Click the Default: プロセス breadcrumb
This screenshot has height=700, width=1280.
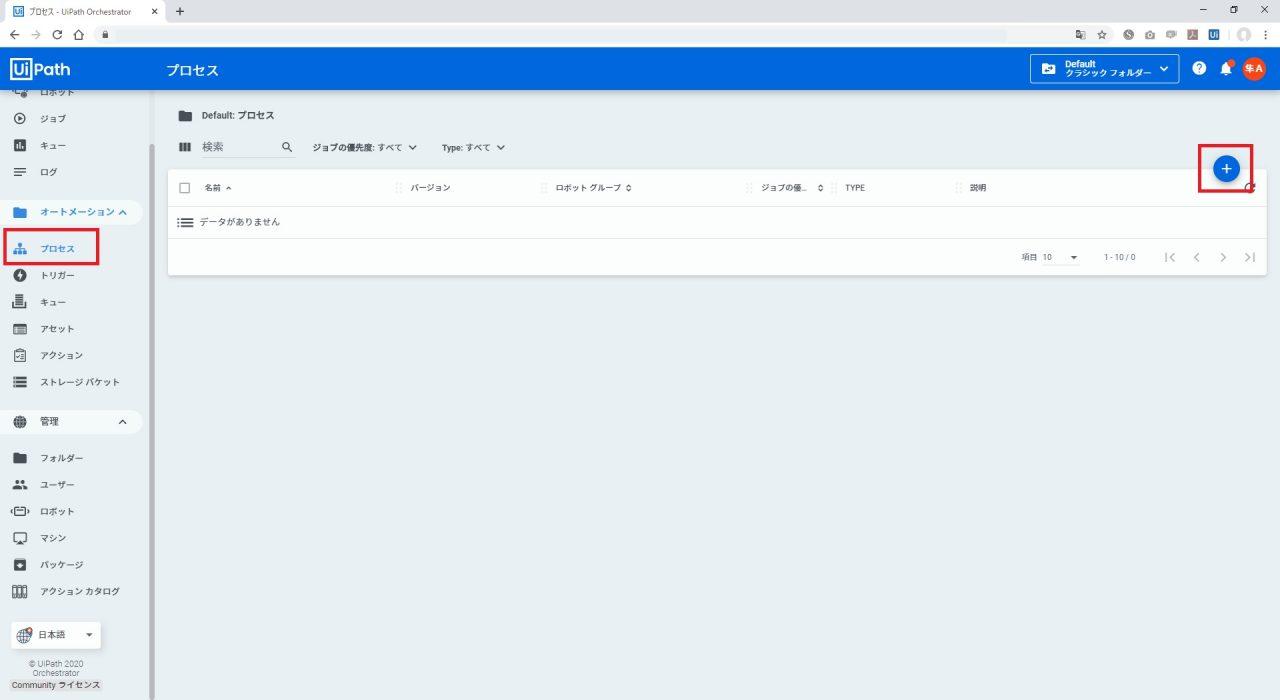(238, 116)
